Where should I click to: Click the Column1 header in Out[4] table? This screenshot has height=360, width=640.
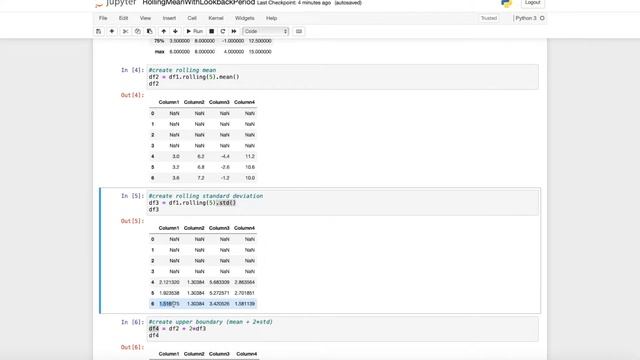pos(169,102)
